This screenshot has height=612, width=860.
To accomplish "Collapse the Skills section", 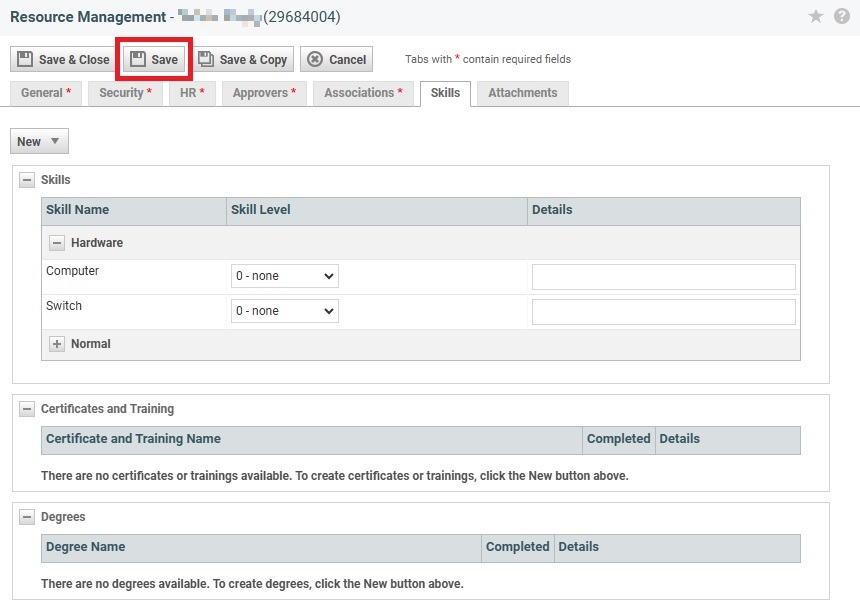I will pos(27,180).
